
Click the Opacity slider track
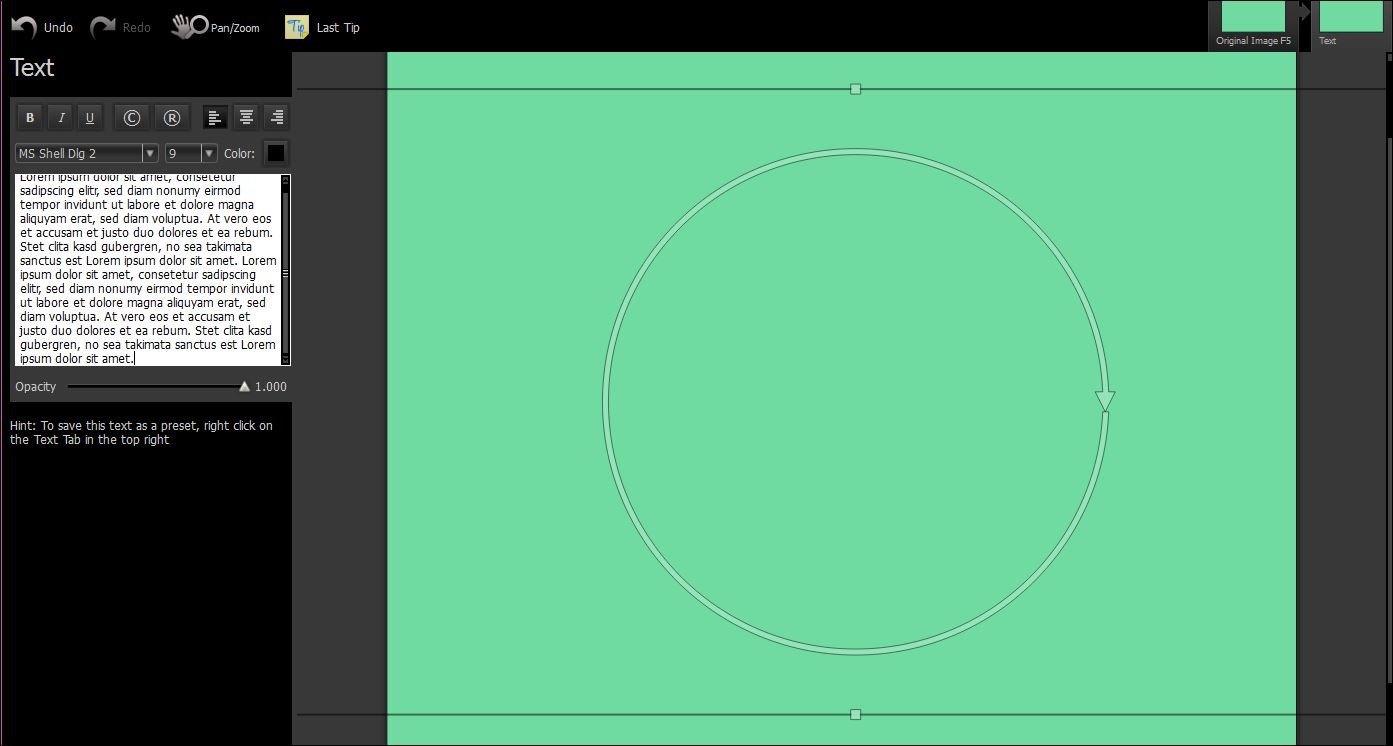click(x=158, y=386)
